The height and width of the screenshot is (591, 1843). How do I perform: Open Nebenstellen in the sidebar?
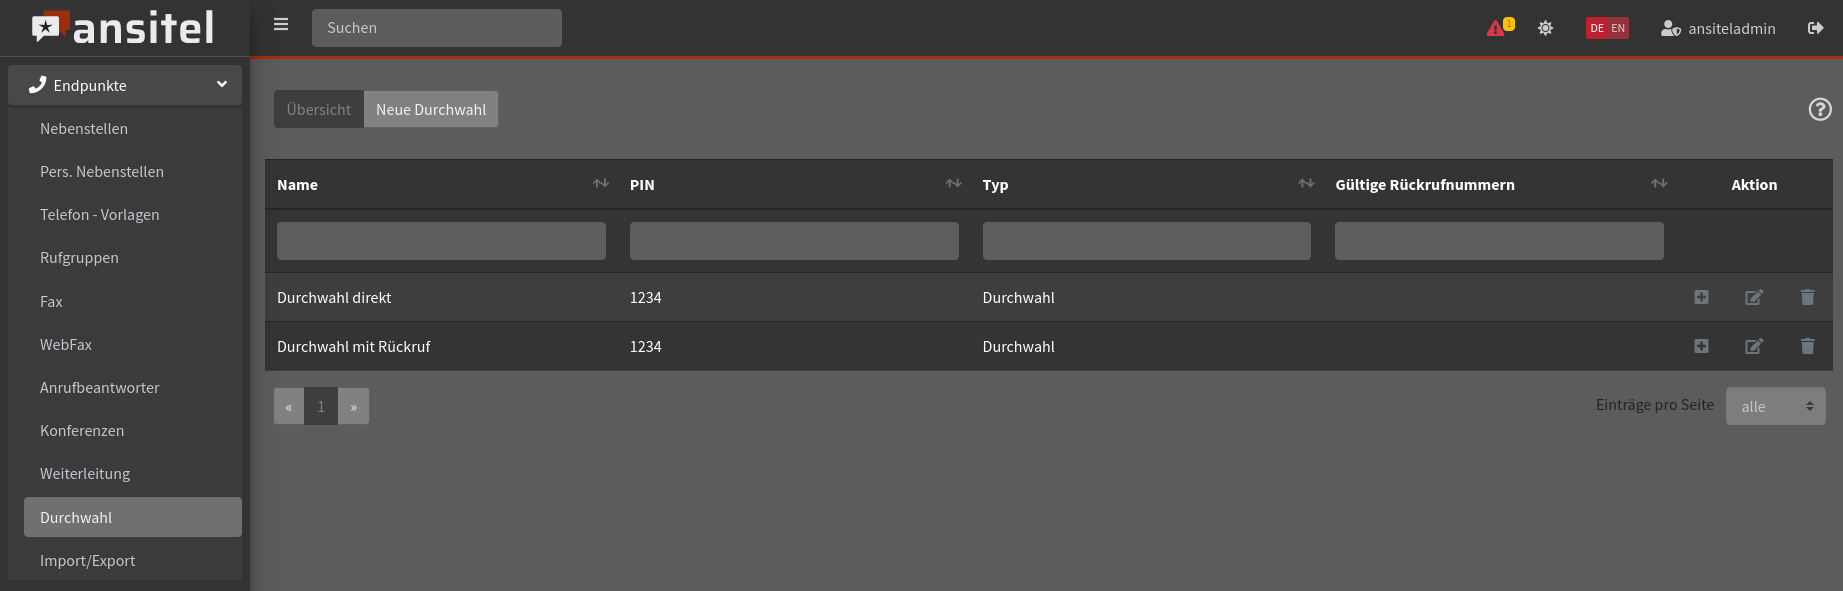click(x=84, y=129)
